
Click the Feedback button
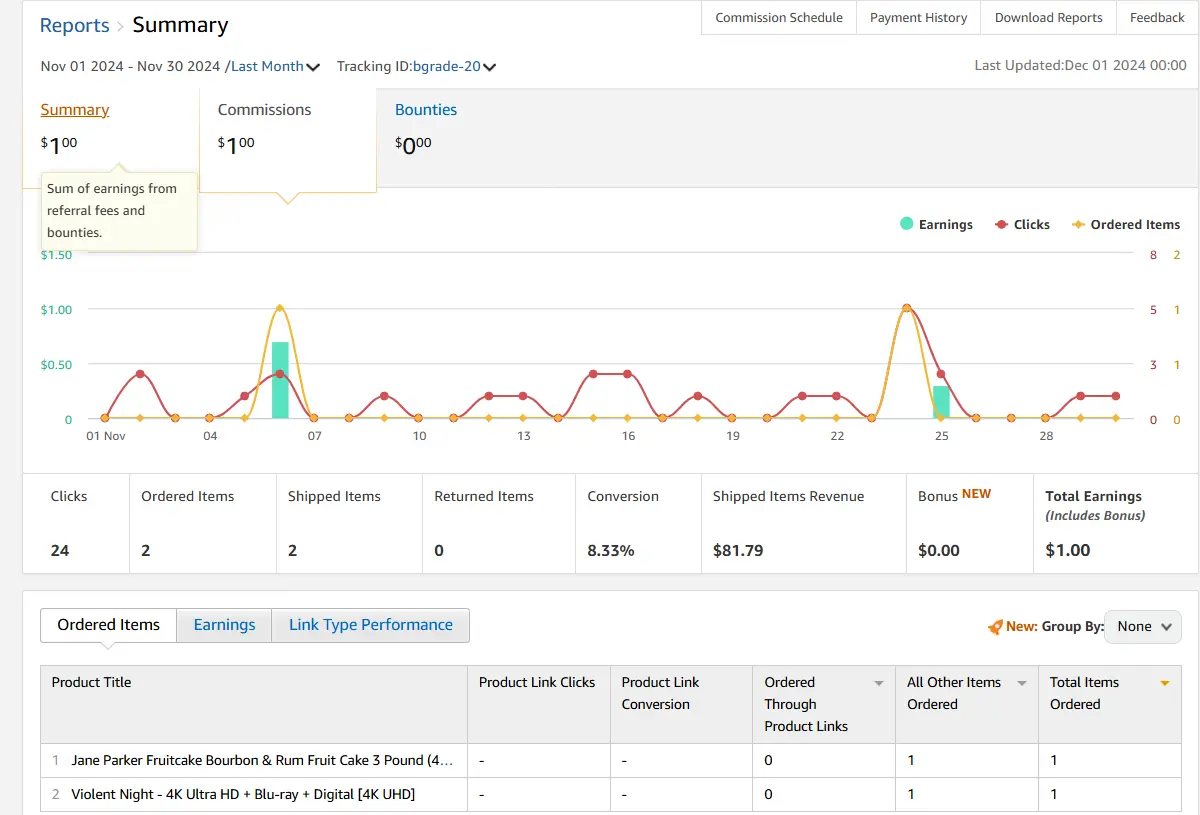click(x=1157, y=18)
